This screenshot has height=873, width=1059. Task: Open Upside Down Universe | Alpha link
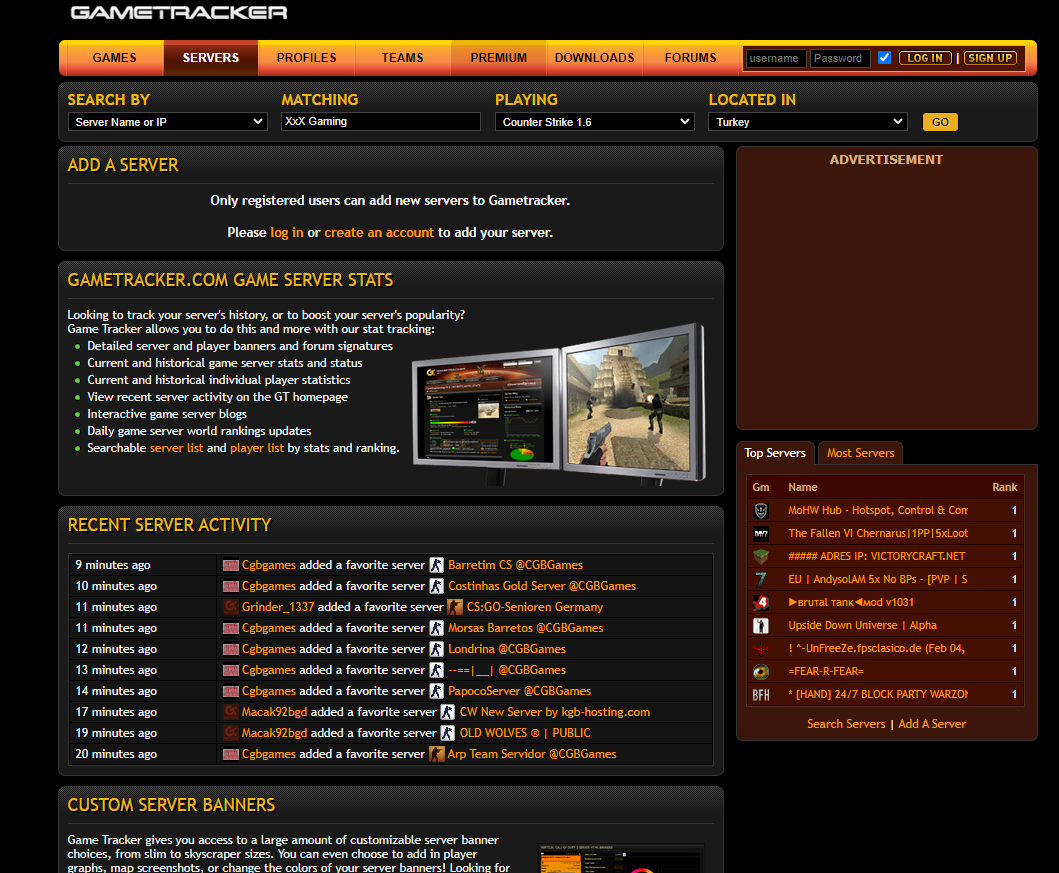pos(862,625)
